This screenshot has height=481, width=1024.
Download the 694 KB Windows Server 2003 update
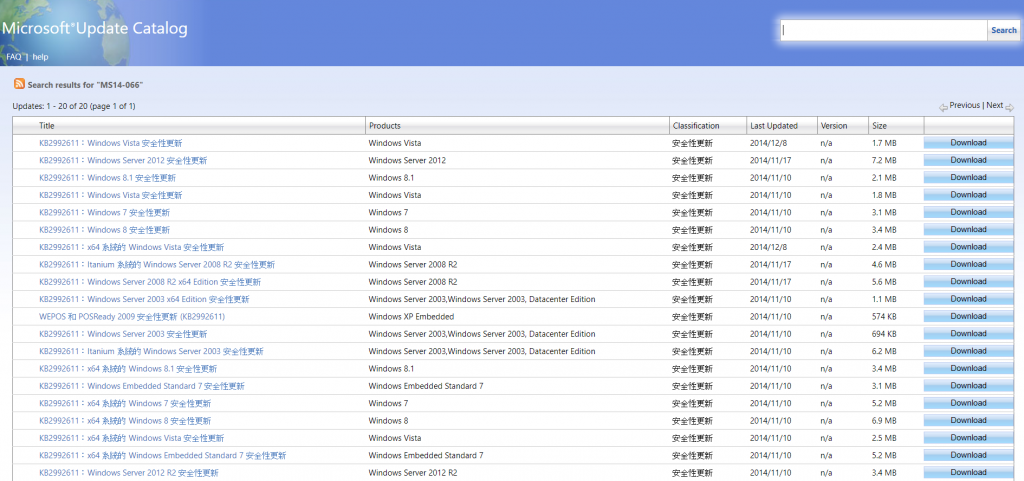968,334
